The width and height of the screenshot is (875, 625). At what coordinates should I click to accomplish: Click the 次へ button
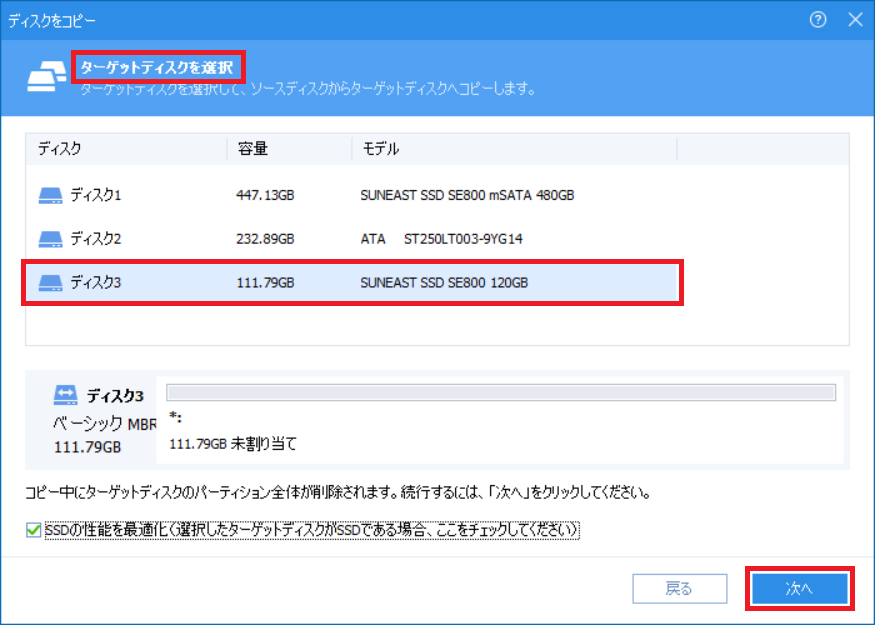point(799,588)
